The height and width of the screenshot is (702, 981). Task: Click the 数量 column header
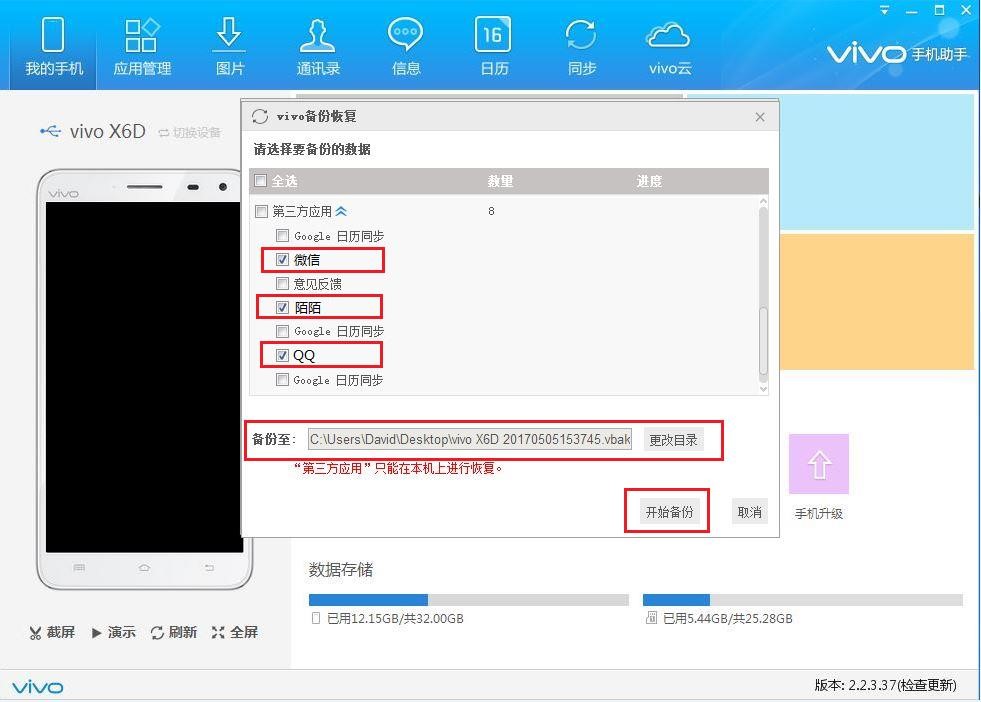[500, 181]
